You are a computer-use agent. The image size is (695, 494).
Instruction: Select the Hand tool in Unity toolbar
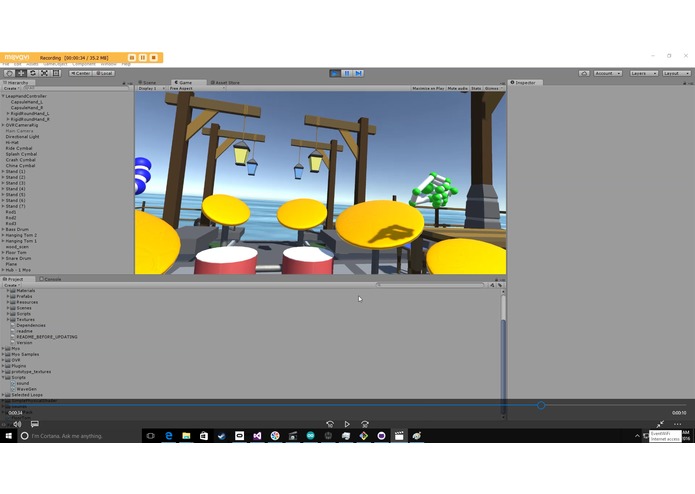[x=9, y=73]
